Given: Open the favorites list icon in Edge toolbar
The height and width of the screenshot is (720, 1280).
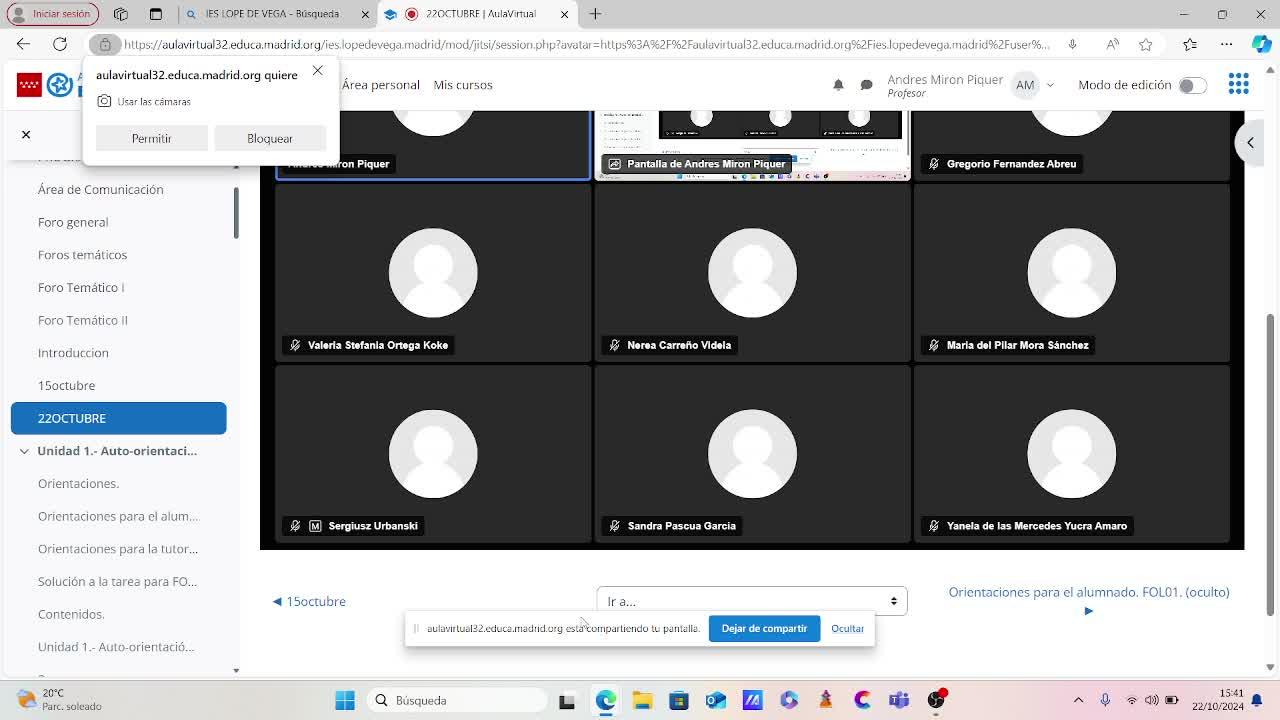Looking at the screenshot, I should coord(1190,44).
